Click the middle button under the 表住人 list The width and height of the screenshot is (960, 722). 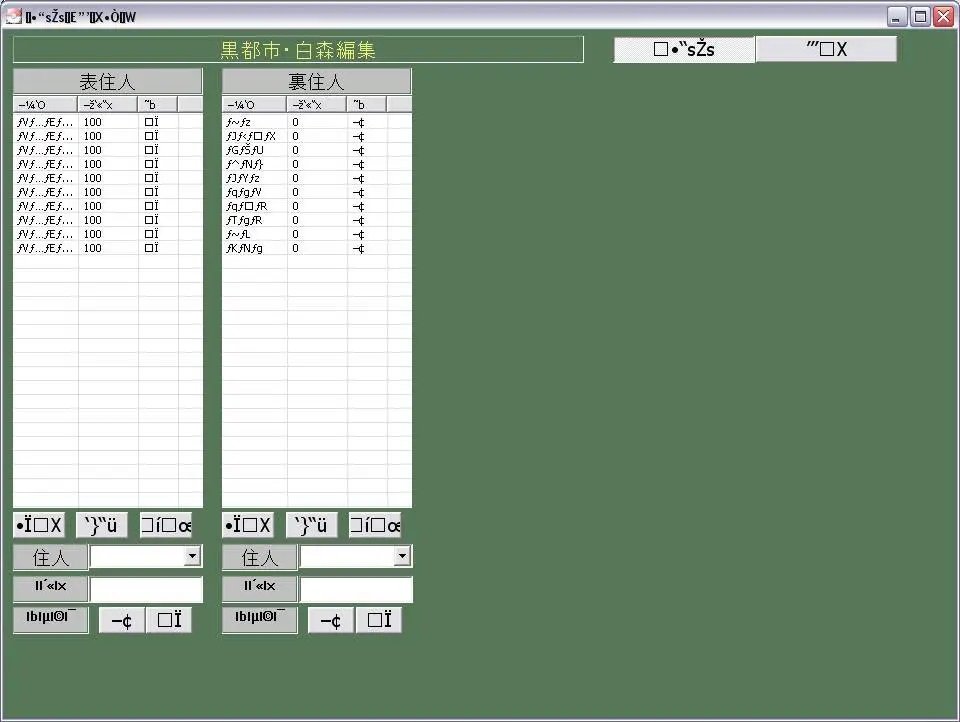[x=102, y=525]
